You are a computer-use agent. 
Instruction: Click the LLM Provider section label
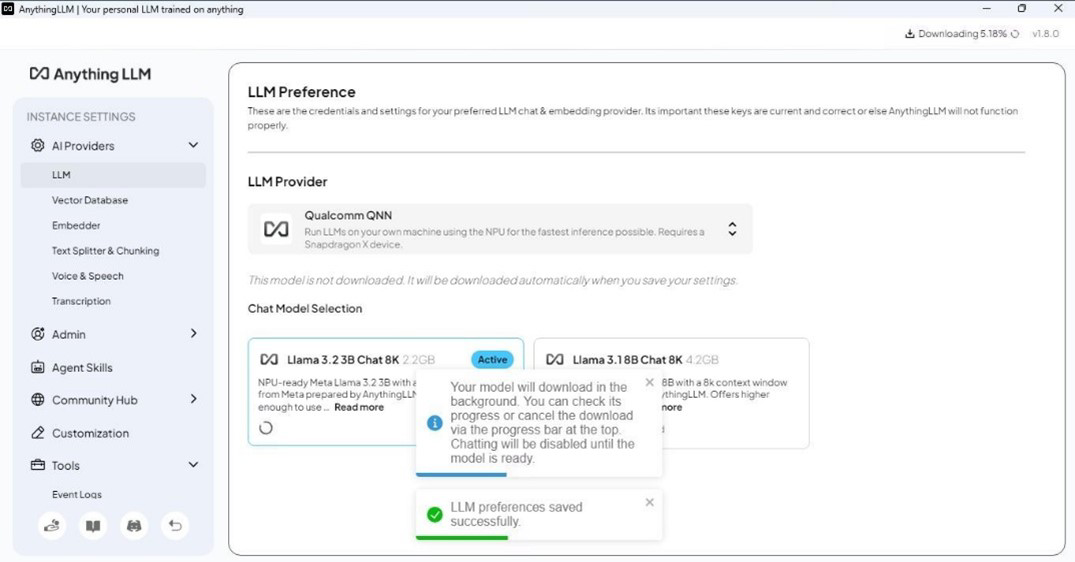point(287,182)
